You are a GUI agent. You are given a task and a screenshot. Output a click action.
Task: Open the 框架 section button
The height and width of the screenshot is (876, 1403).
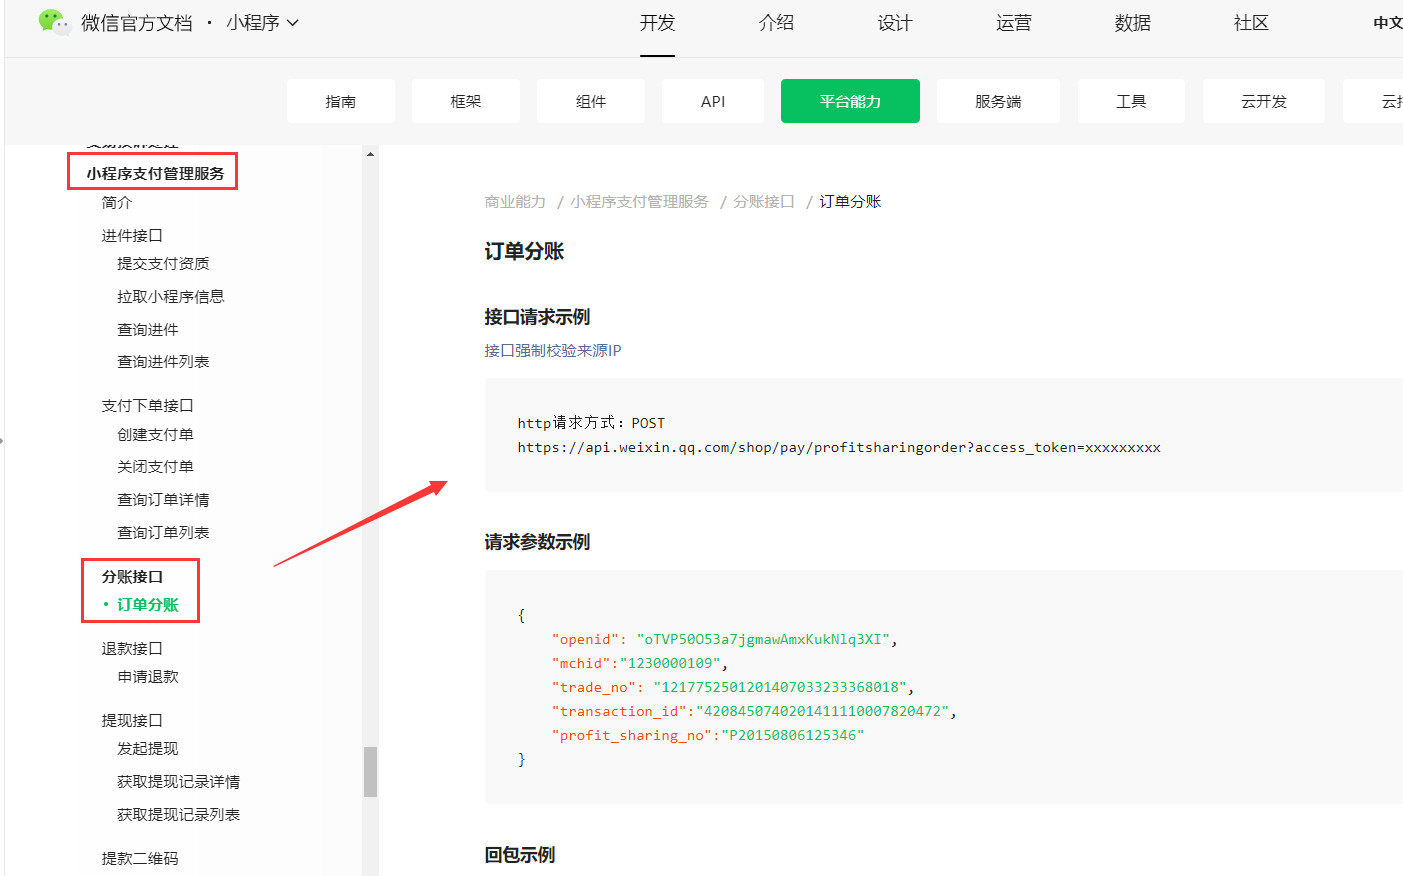pos(466,101)
